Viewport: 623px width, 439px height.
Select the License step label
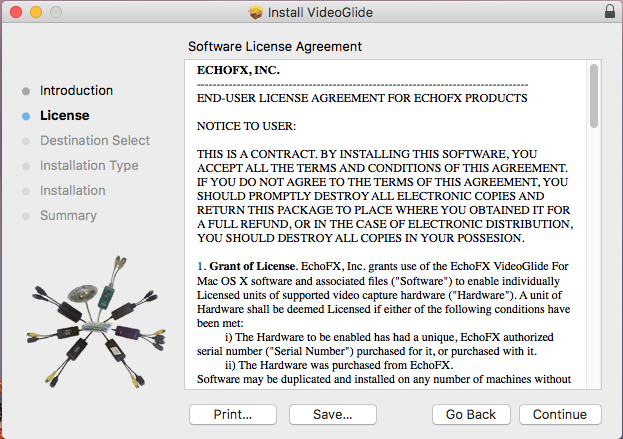point(64,116)
